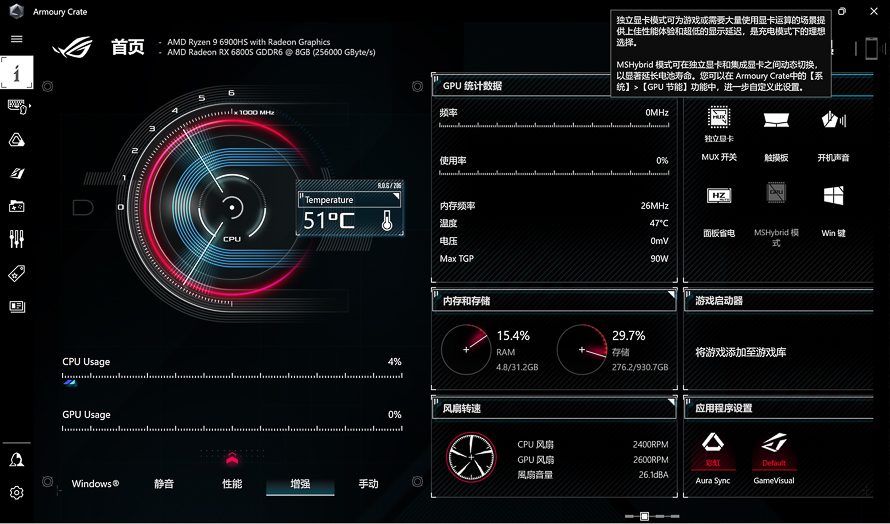This screenshot has width=890, height=524.
Task: Expand the 风扇转速 panel corner arrow
Action: click(x=671, y=402)
